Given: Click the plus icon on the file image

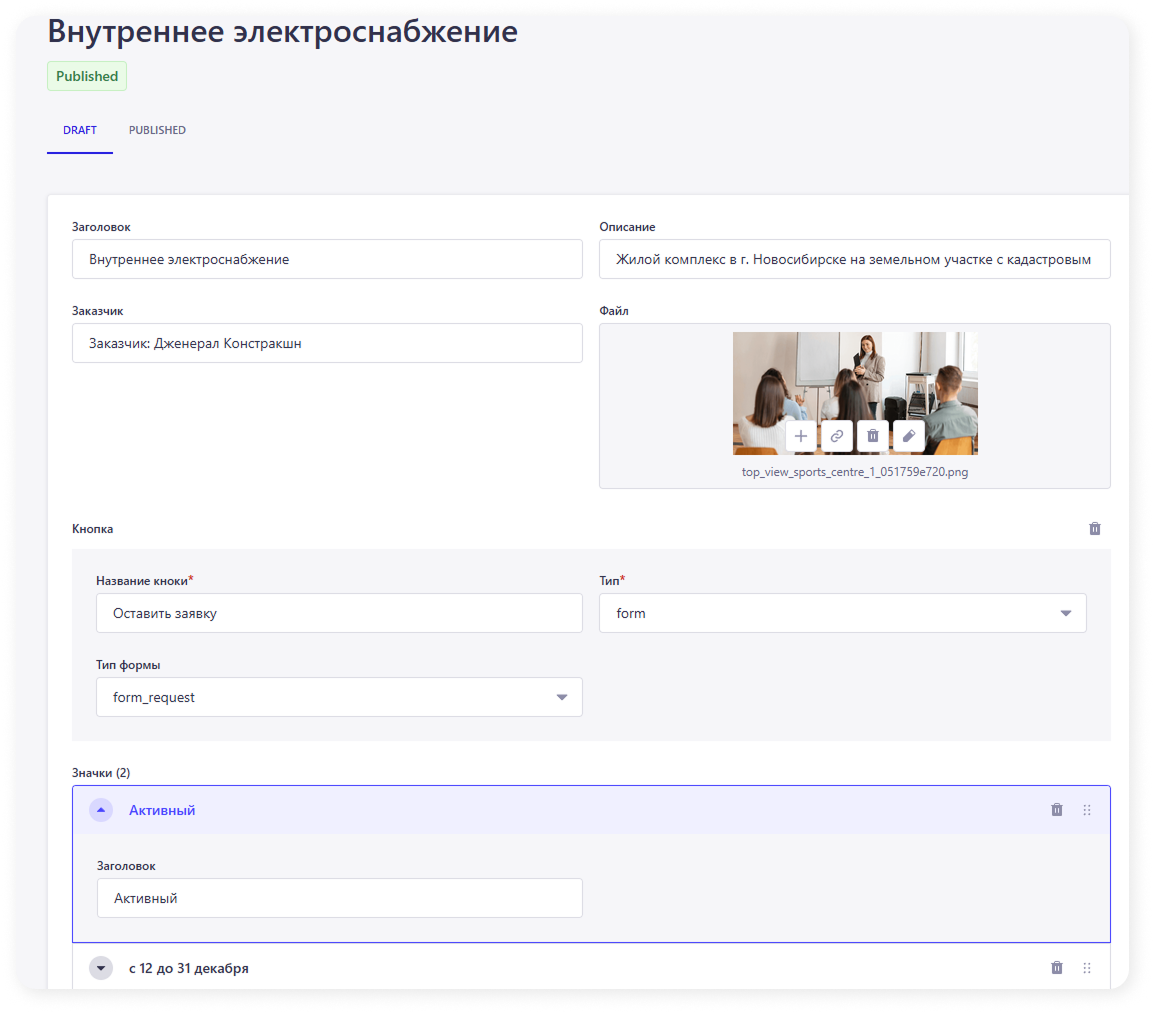Looking at the screenshot, I should [x=800, y=436].
